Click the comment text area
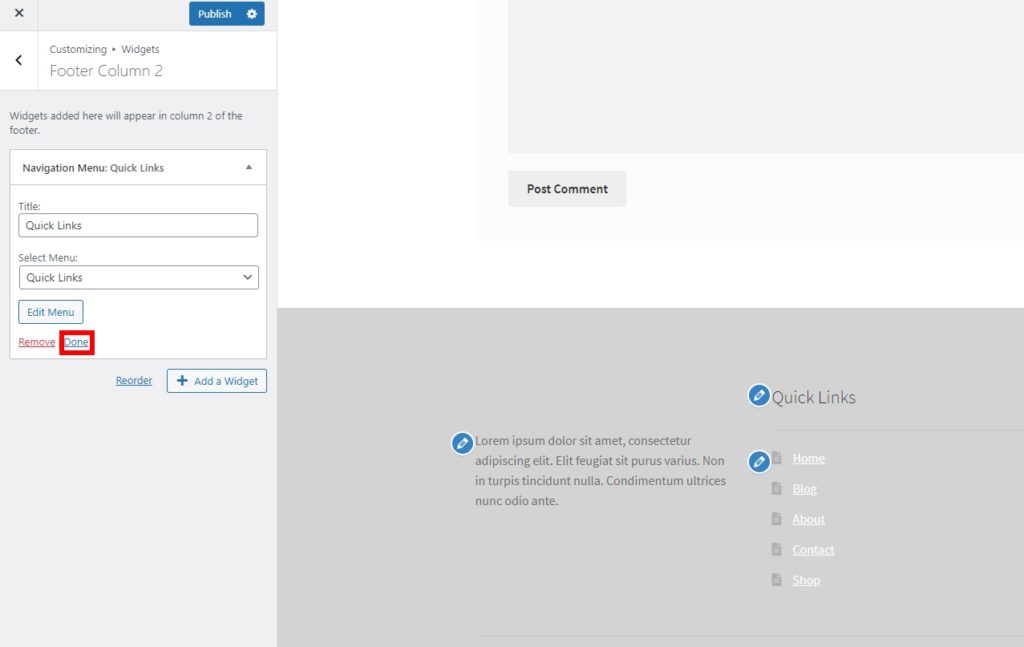The height and width of the screenshot is (647, 1024). [766, 76]
